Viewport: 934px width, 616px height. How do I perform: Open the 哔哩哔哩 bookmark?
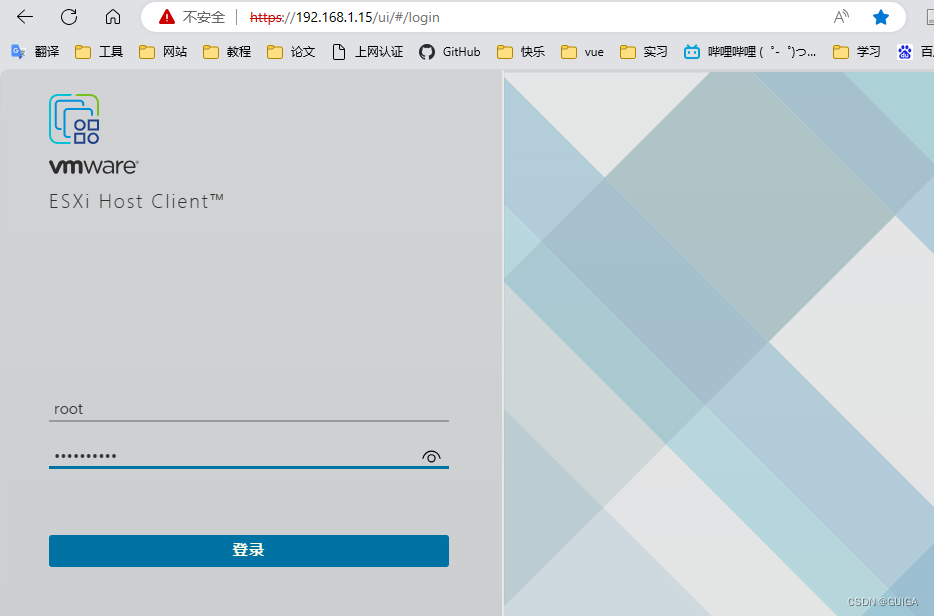tap(750, 52)
